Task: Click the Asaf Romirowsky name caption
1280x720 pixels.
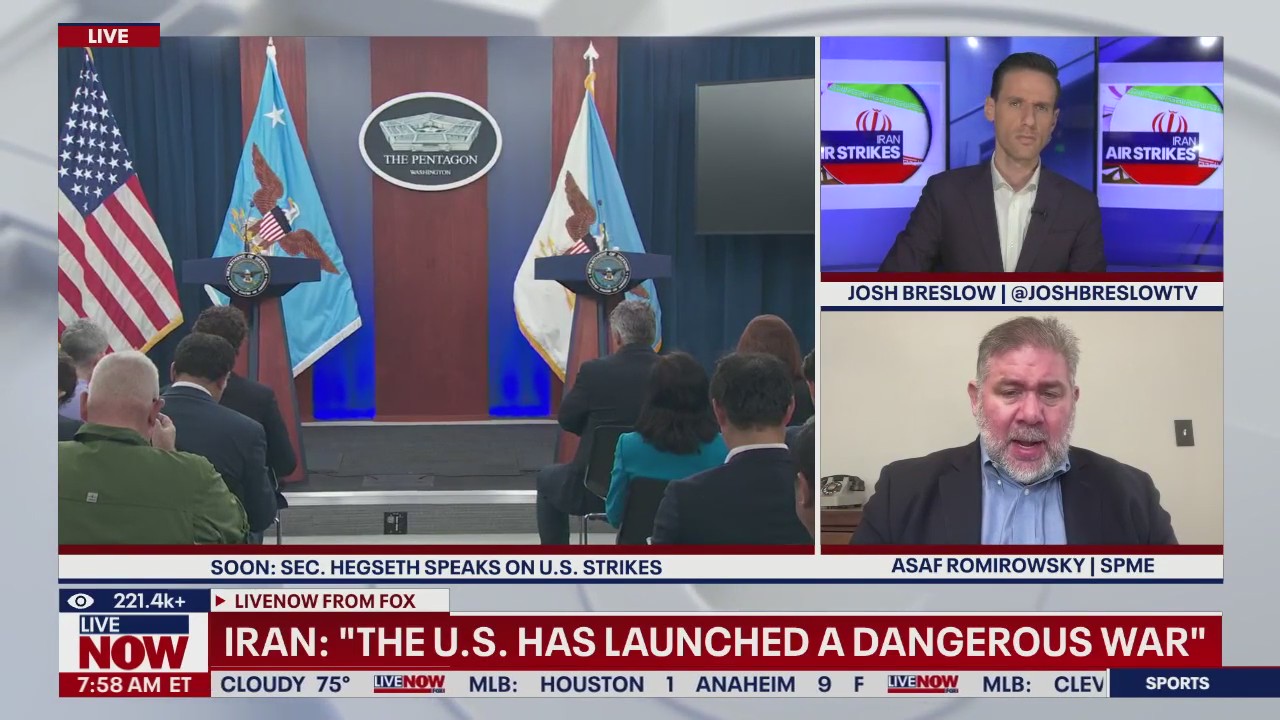Action: click(1022, 566)
